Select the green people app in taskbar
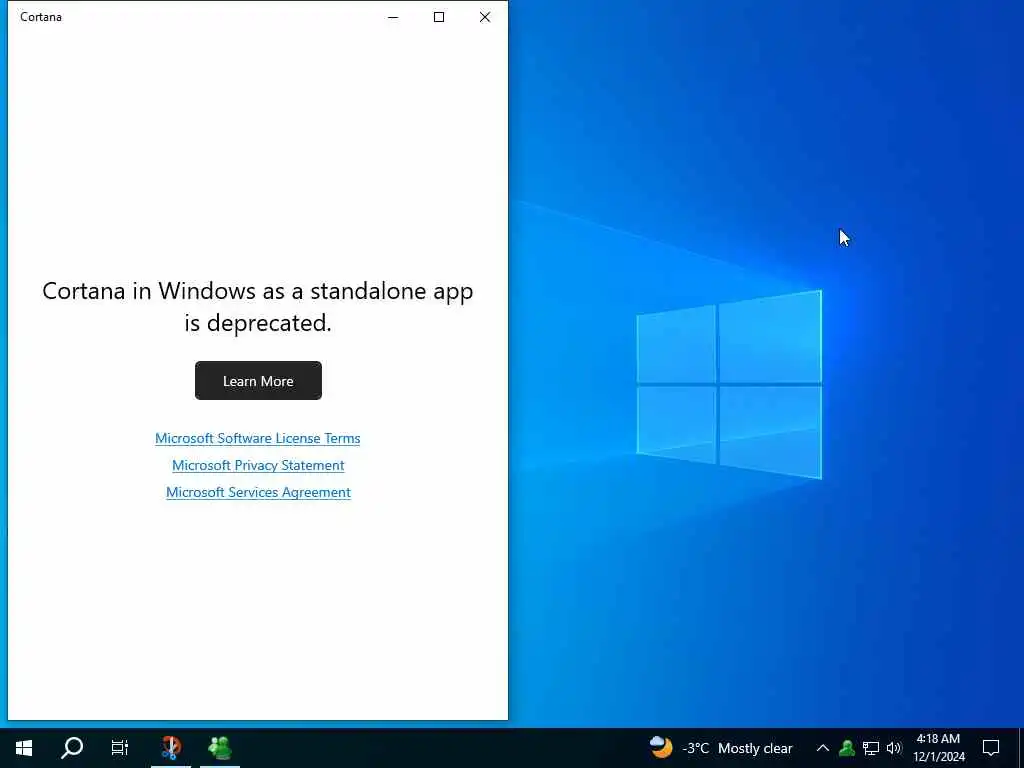 point(220,748)
